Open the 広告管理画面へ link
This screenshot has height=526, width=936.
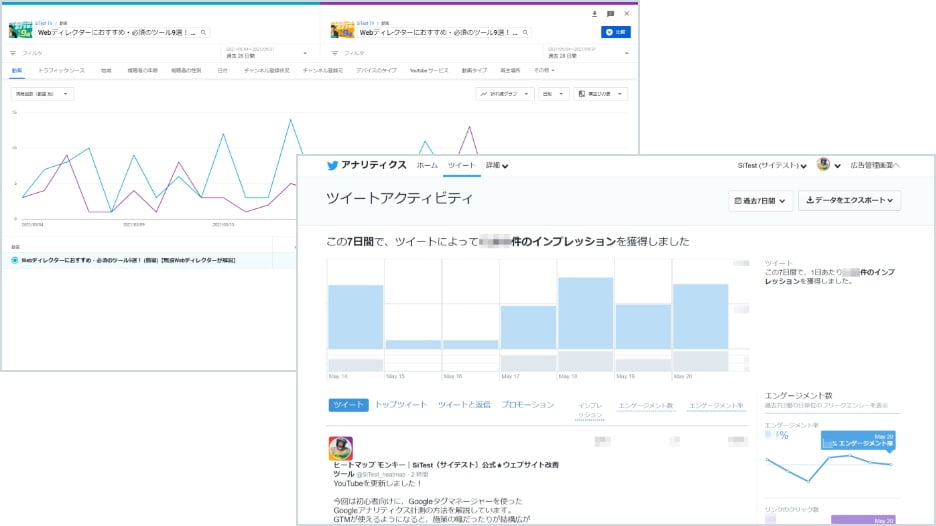point(875,165)
